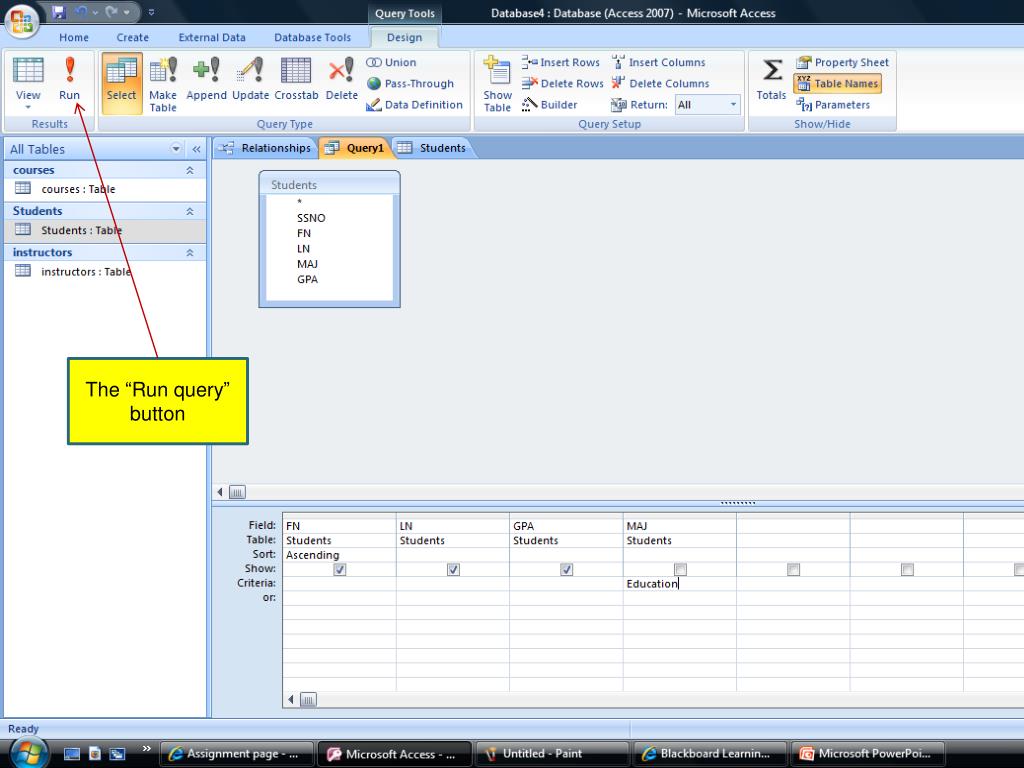Viewport: 1024px width, 768px height.
Task: Click the table pane horizontal scrollbar thumb
Action: click(237, 492)
